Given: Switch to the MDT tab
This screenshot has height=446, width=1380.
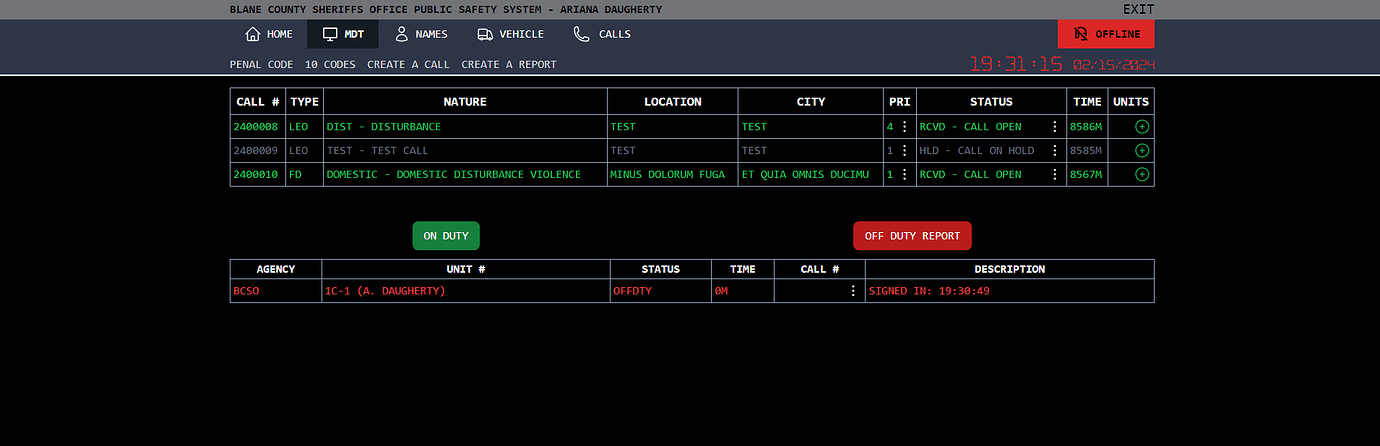Looking at the screenshot, I should [343, 34].
